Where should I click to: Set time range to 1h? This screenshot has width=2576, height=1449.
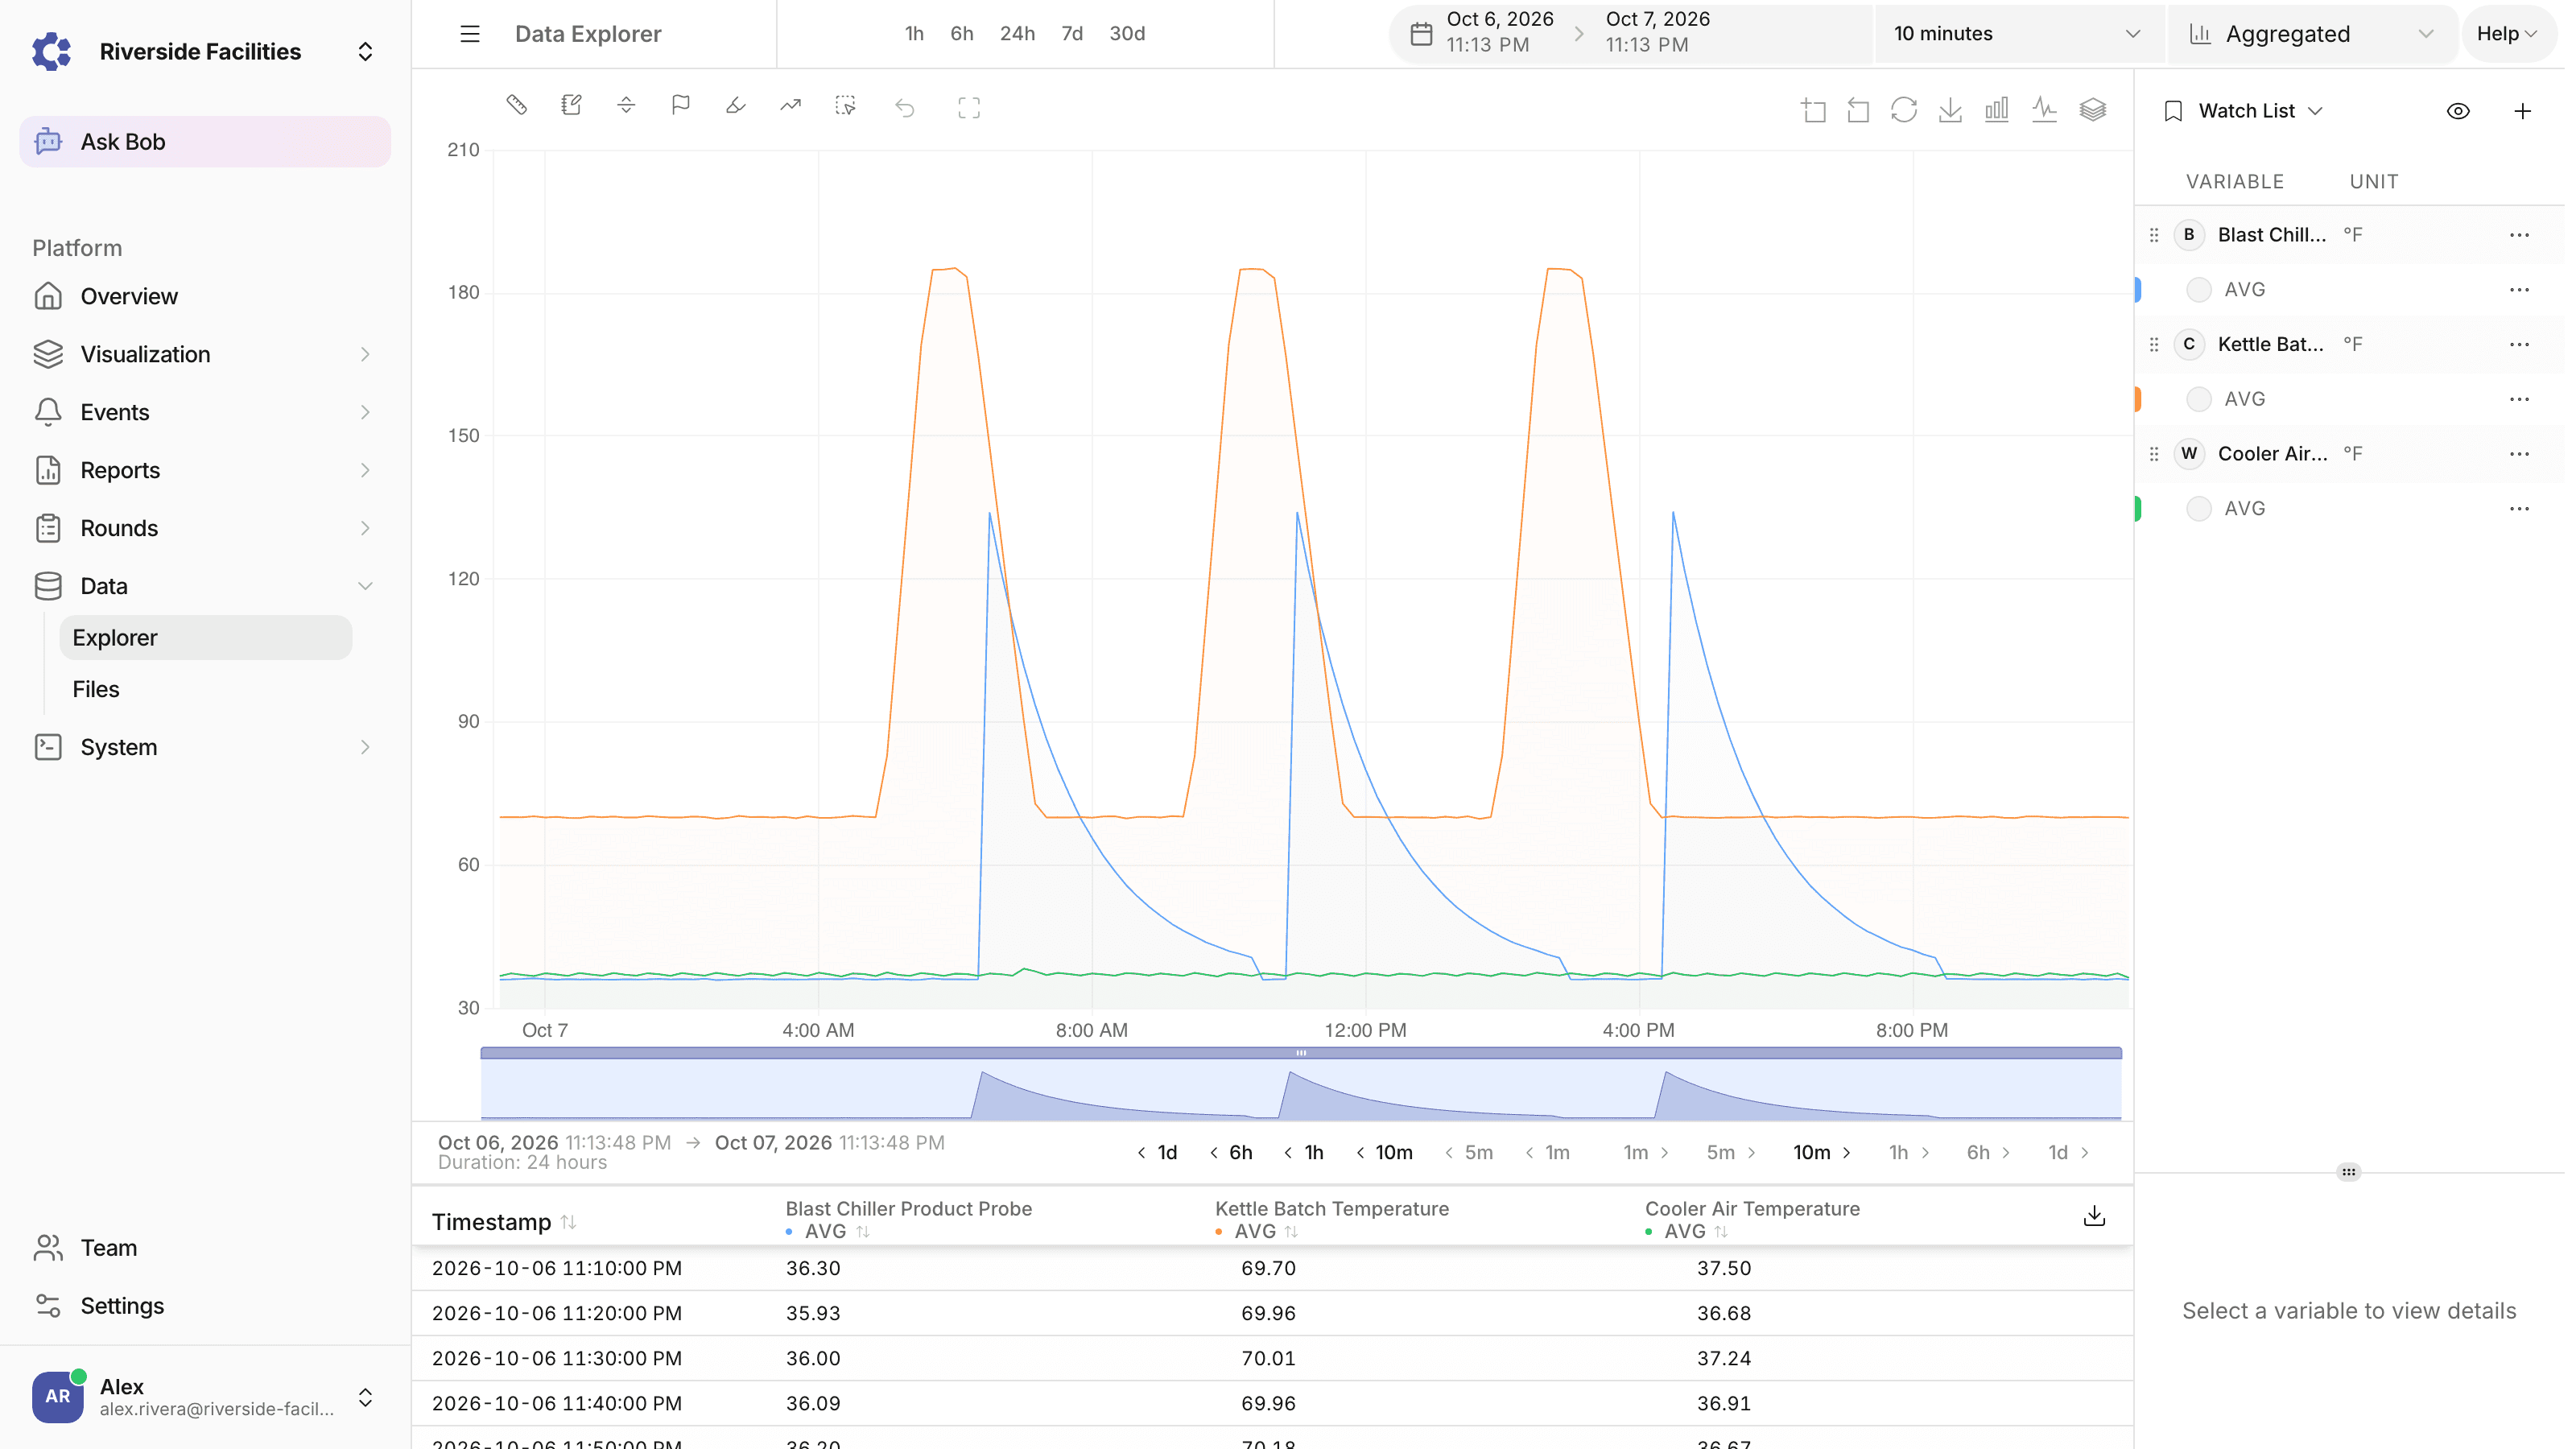coord(914,34)
